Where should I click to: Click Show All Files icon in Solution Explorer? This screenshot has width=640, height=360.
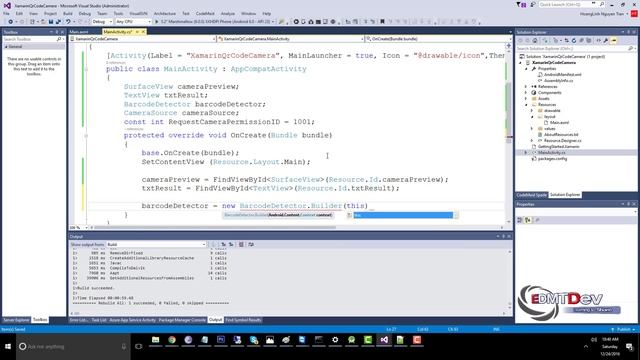[x=589, y=40]
